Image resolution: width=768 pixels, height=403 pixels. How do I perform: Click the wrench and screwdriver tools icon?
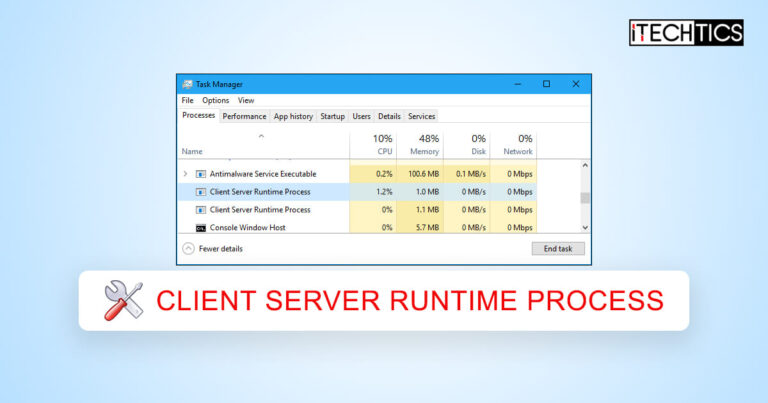click(x=123, y=300)
